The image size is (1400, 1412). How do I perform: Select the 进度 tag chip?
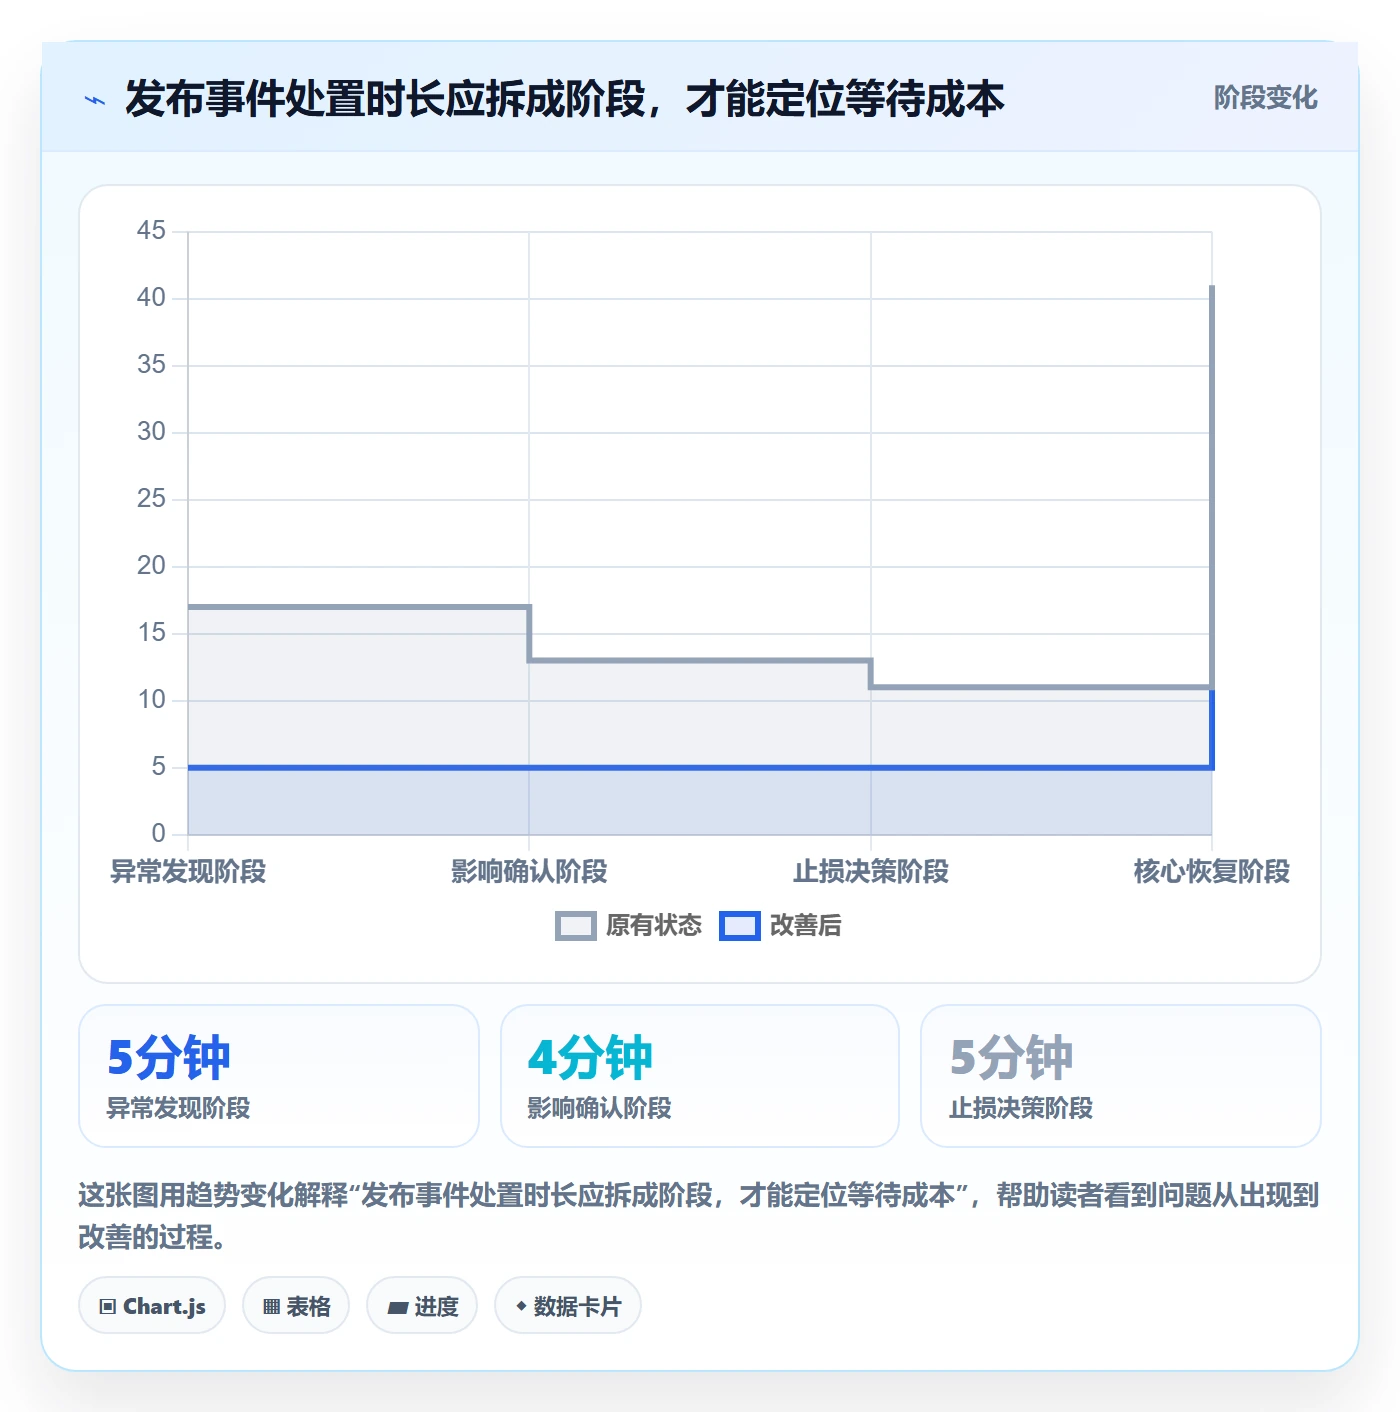point(422,1305)
